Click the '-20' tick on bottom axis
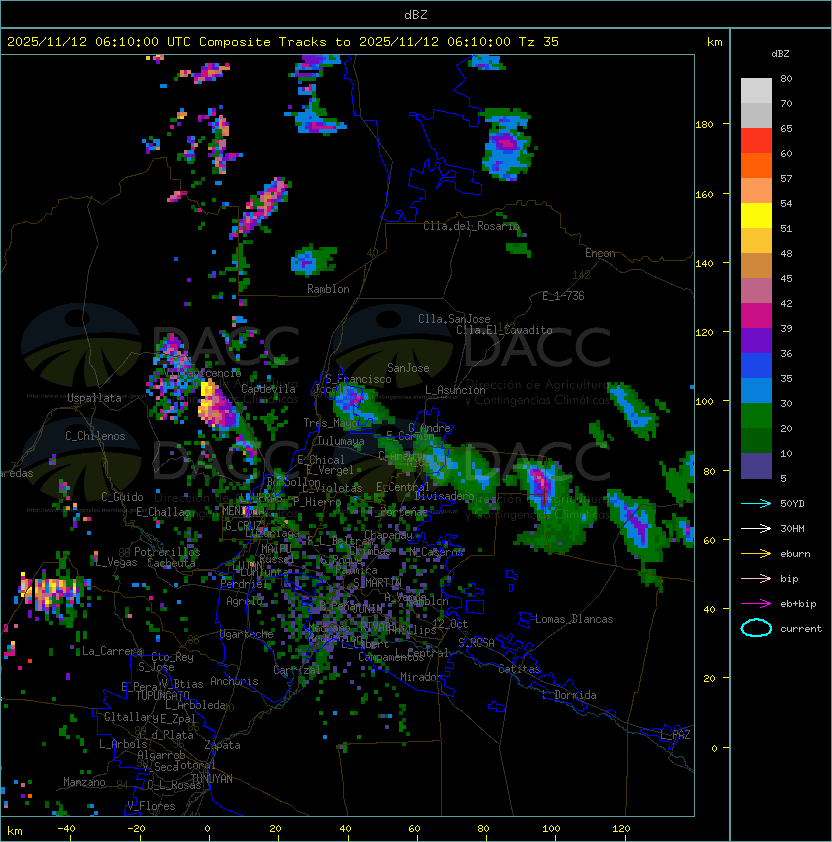The height and width of the screenshot is (842, 832). pos(135,829)
